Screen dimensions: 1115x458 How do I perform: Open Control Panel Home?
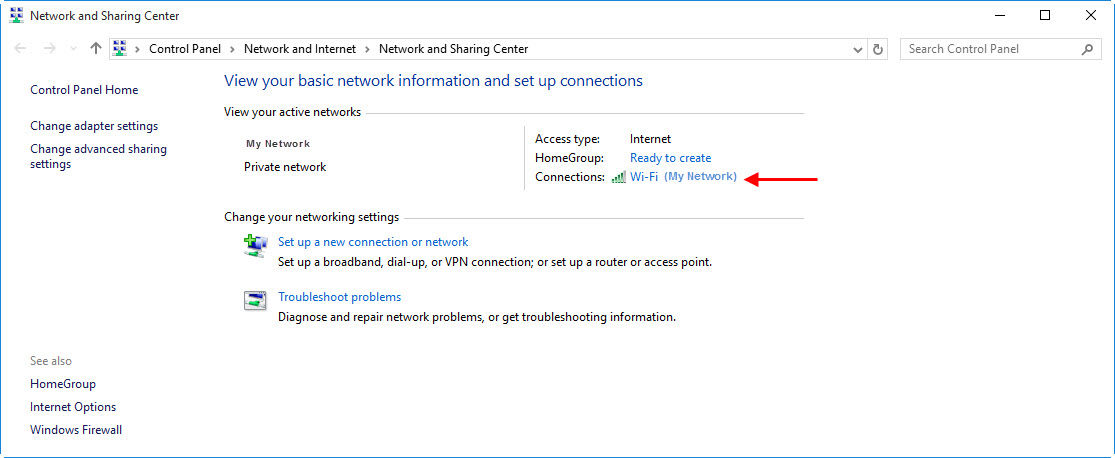[84, 90]
